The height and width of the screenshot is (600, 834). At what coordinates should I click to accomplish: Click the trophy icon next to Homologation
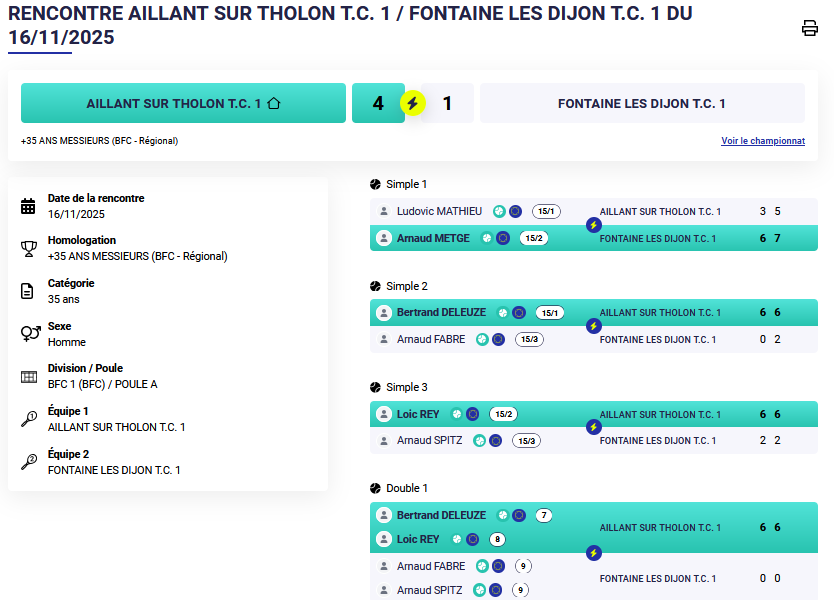click(x=28, y=248)
